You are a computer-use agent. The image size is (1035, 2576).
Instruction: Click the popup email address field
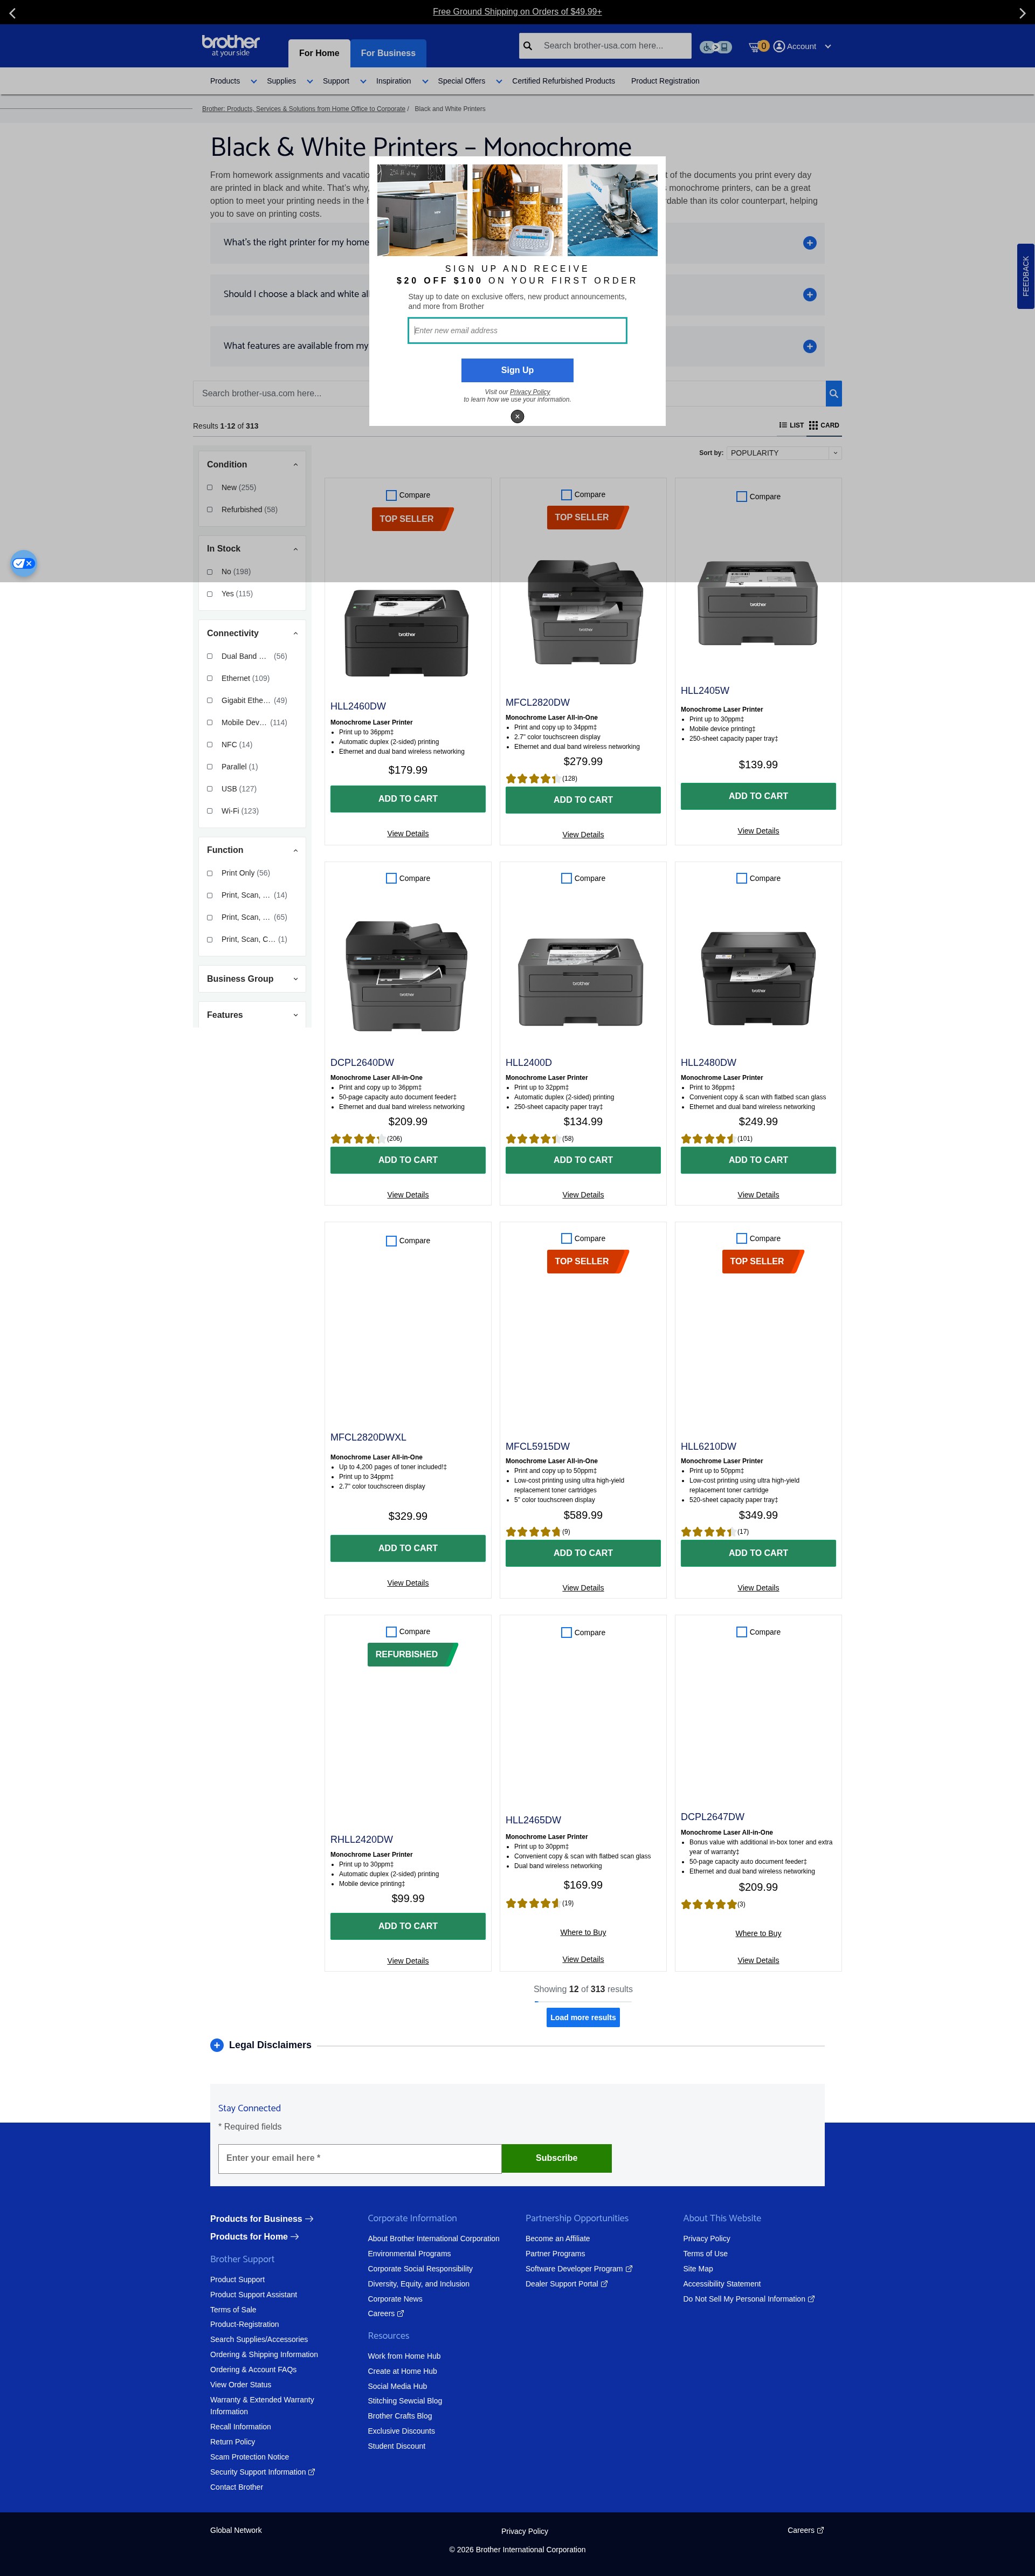(x=517, y=330)
